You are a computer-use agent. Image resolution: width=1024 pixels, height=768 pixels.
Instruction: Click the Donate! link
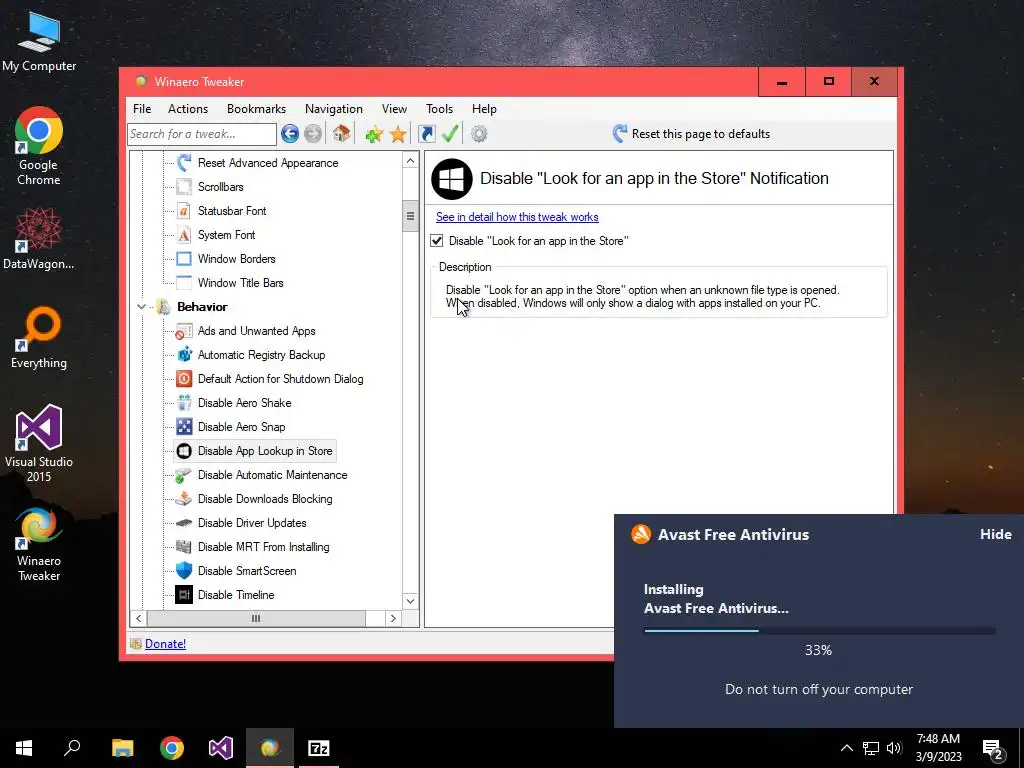[x=165, y=644]
